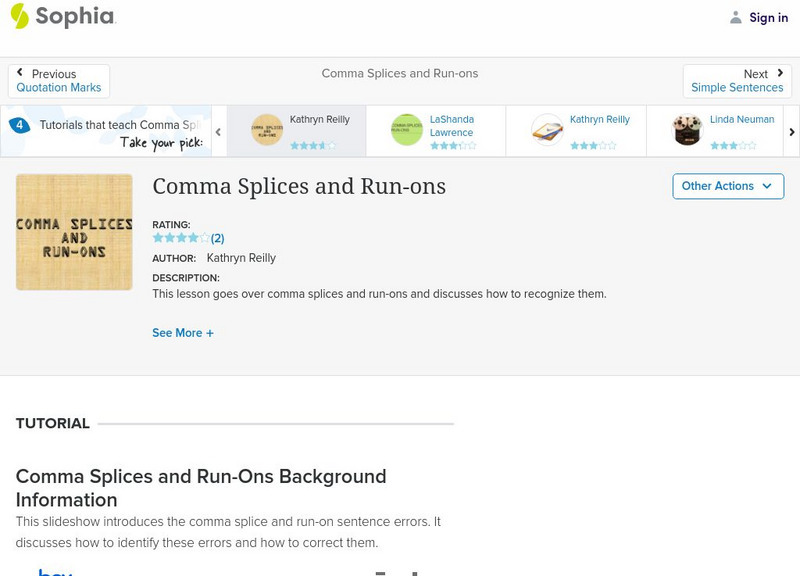Click the Sign in link

tap(768, 17)
